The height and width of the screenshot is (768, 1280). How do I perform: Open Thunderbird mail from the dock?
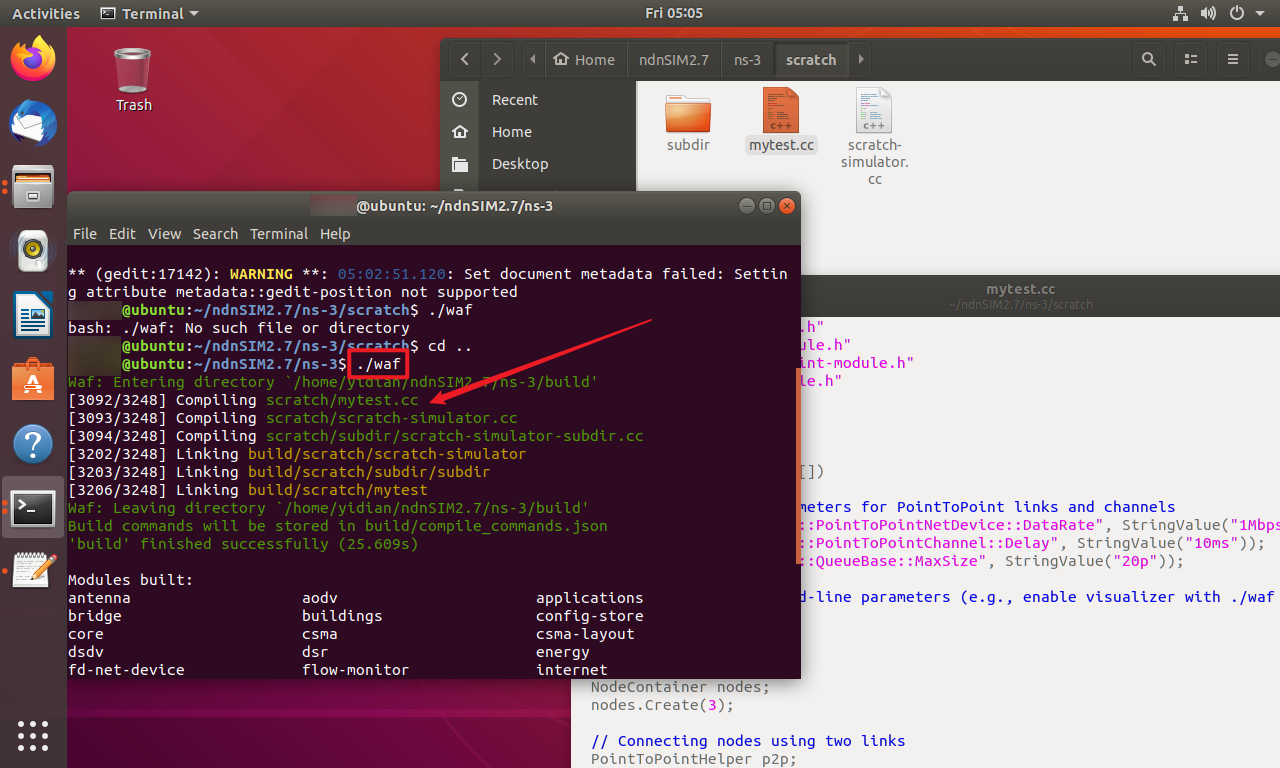[x=33, y=123]
